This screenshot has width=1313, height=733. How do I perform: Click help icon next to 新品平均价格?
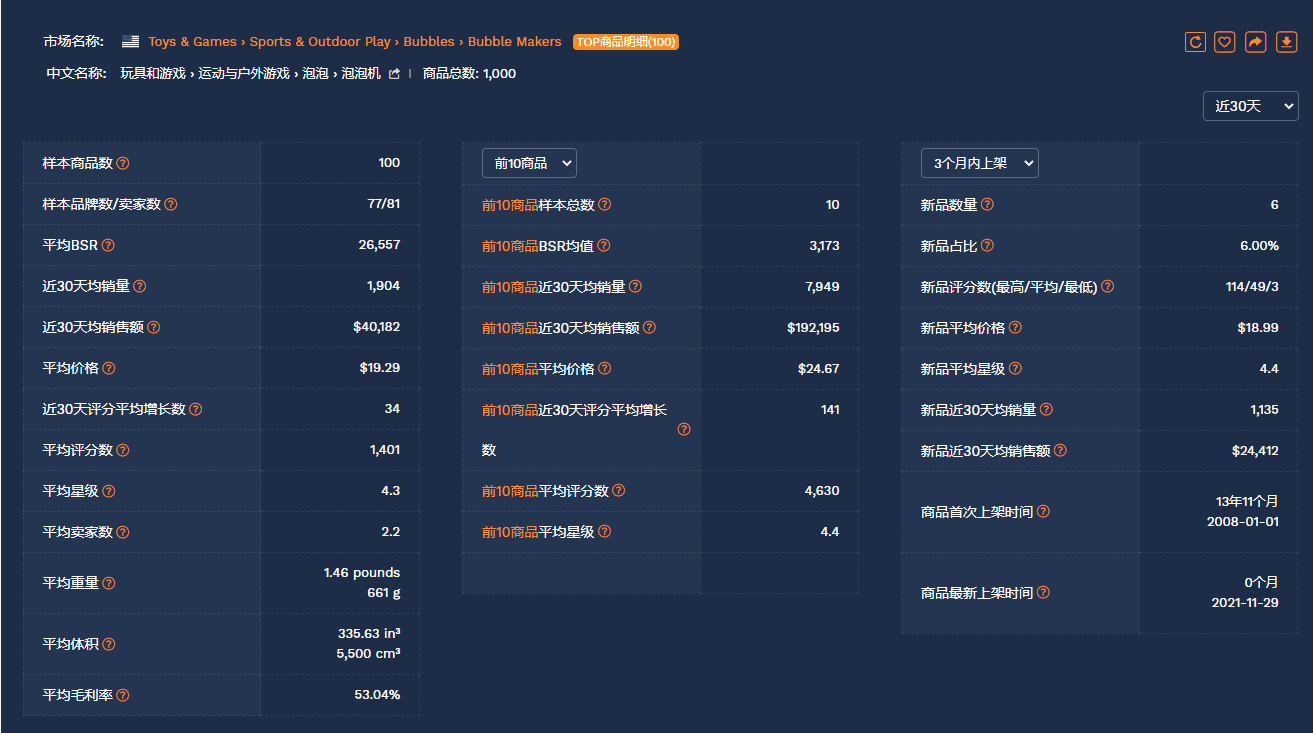[1016, 328]
